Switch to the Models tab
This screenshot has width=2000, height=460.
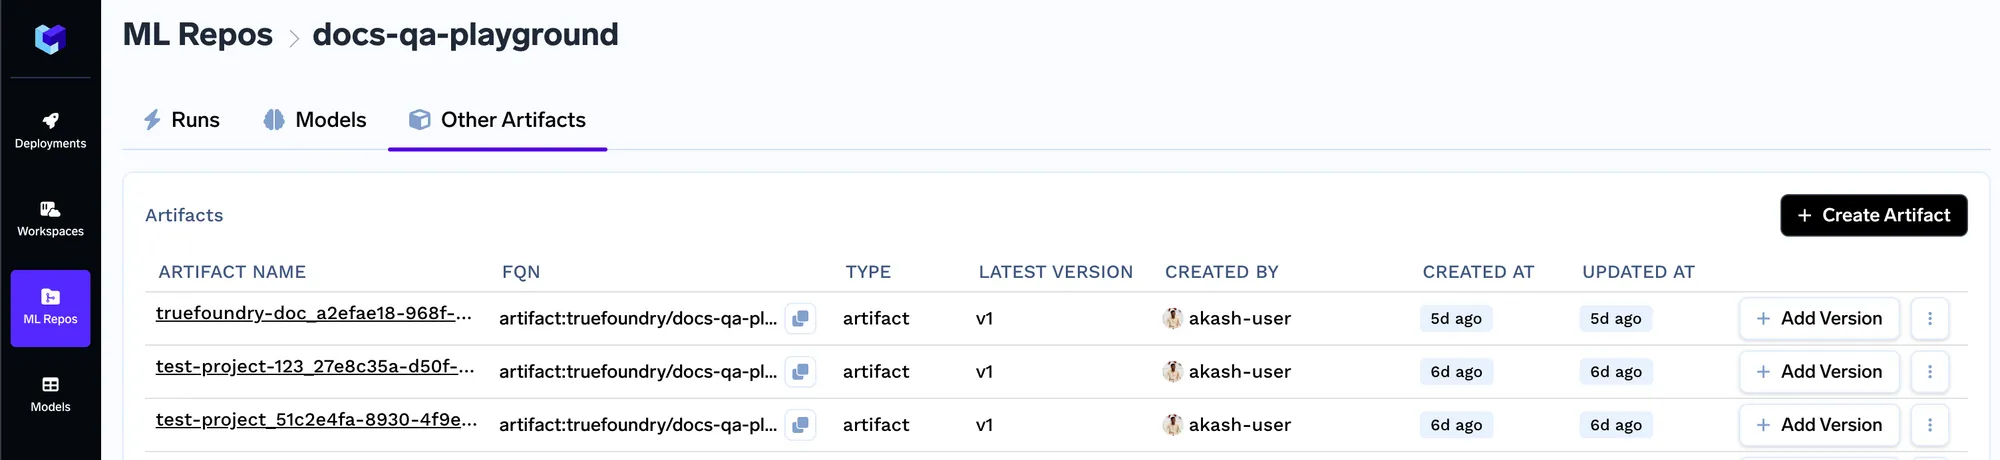(x=315, y=120)
